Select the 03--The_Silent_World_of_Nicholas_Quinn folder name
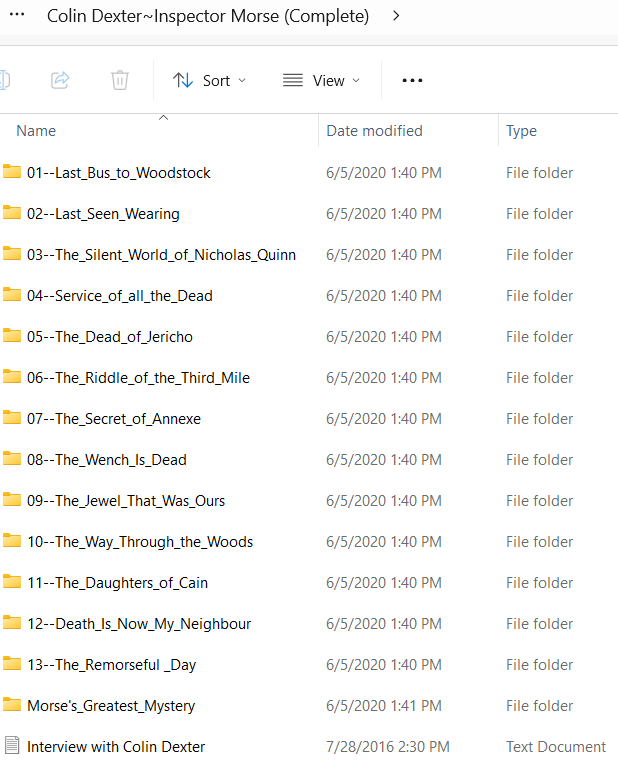The height and width of the screenshot is (766, 618). (x=161, y=255)
